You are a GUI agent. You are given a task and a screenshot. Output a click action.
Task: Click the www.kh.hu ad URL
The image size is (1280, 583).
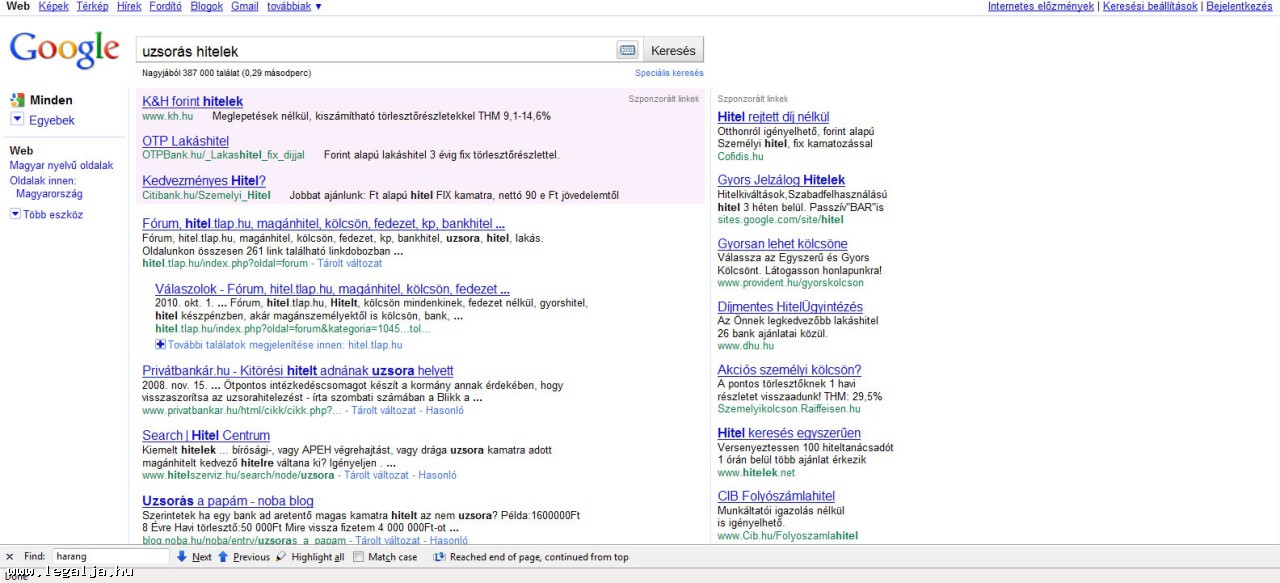[x=167, y=116]
